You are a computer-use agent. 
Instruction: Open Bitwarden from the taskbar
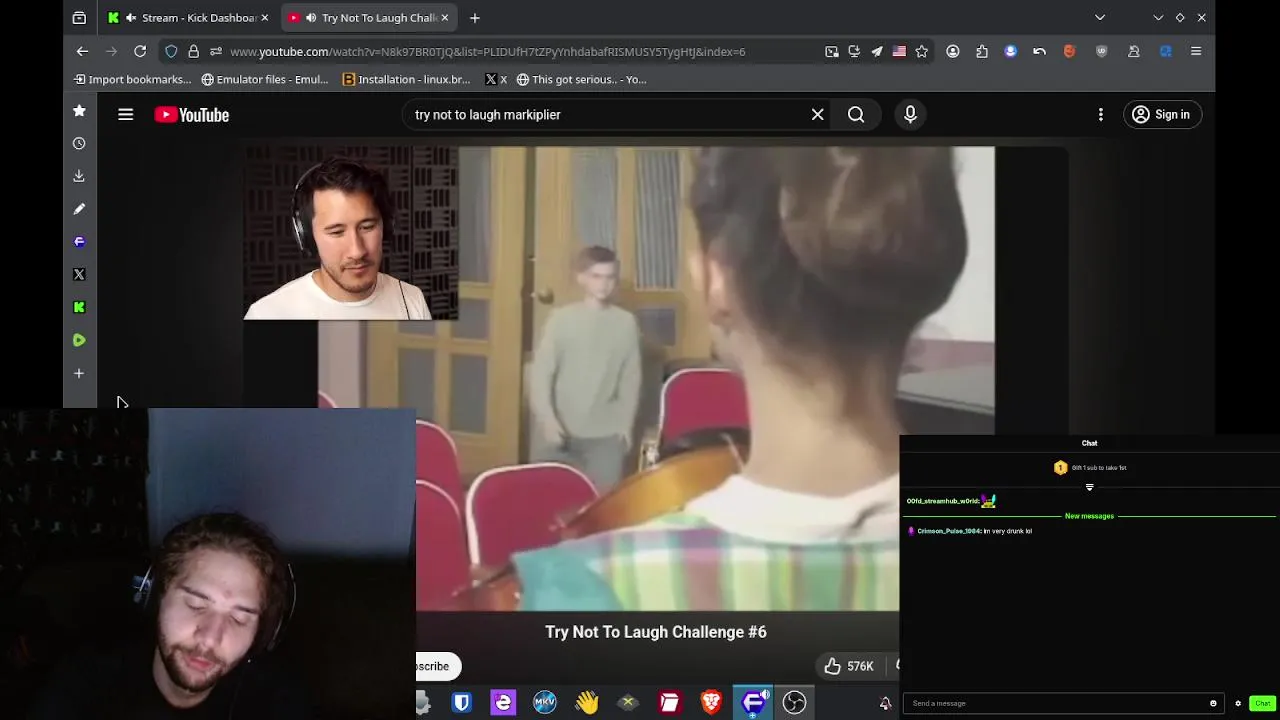pos(461,703)
